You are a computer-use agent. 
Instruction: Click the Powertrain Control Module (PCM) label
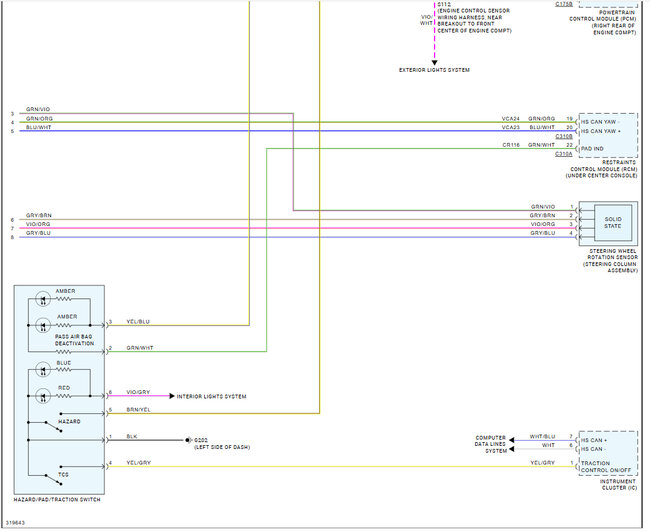602,22
